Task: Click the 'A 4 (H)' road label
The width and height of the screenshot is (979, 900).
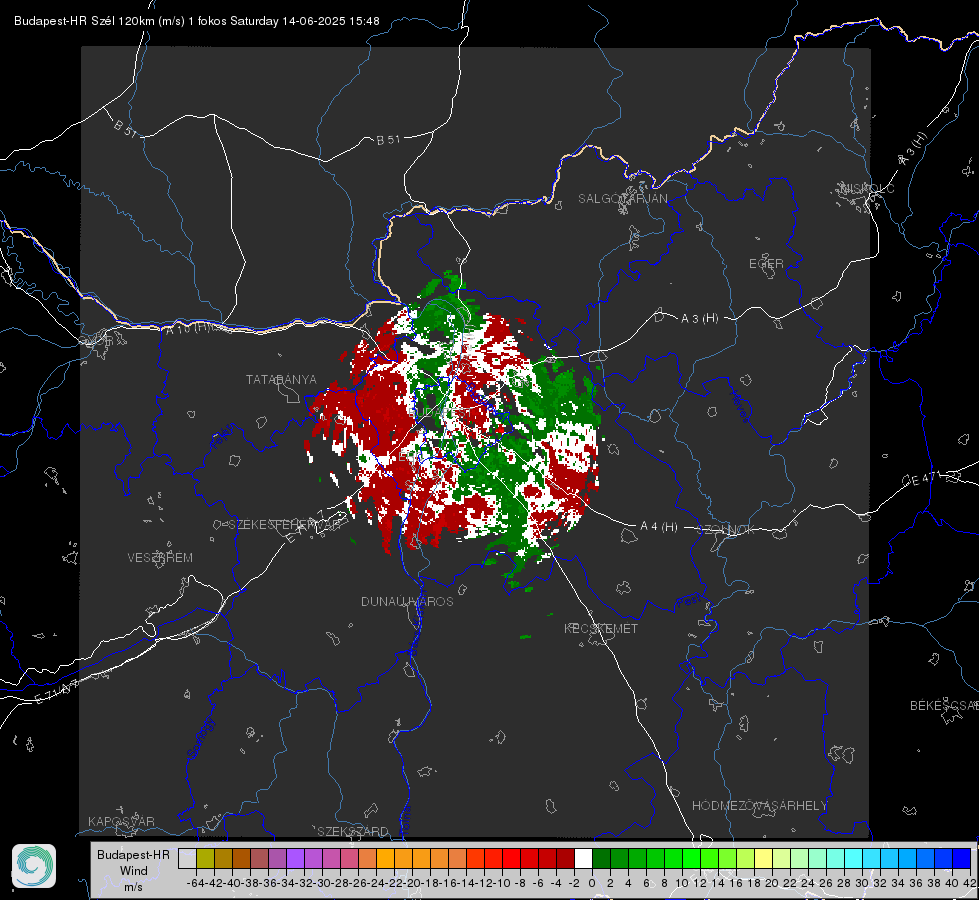Action: pyautogui.click(x=659, y=527)
